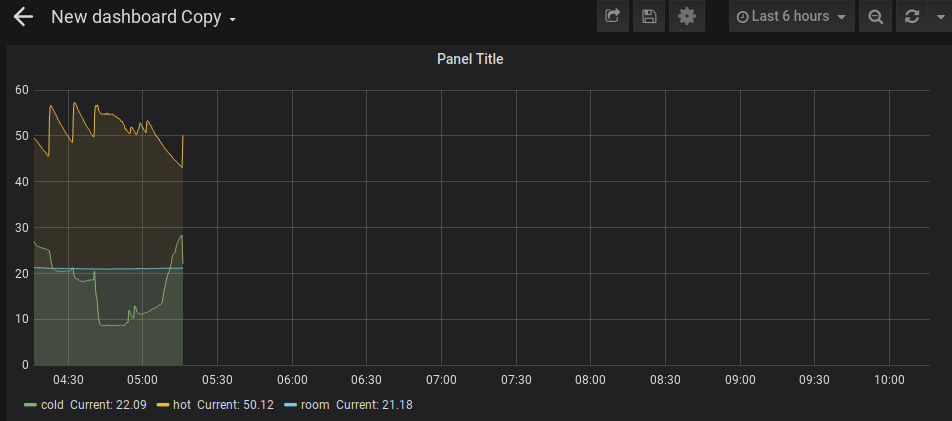The width and height of the screenshot is (952, 421).
Task: Click the 05:00 time axis label
Action: [x=143, y=380]
